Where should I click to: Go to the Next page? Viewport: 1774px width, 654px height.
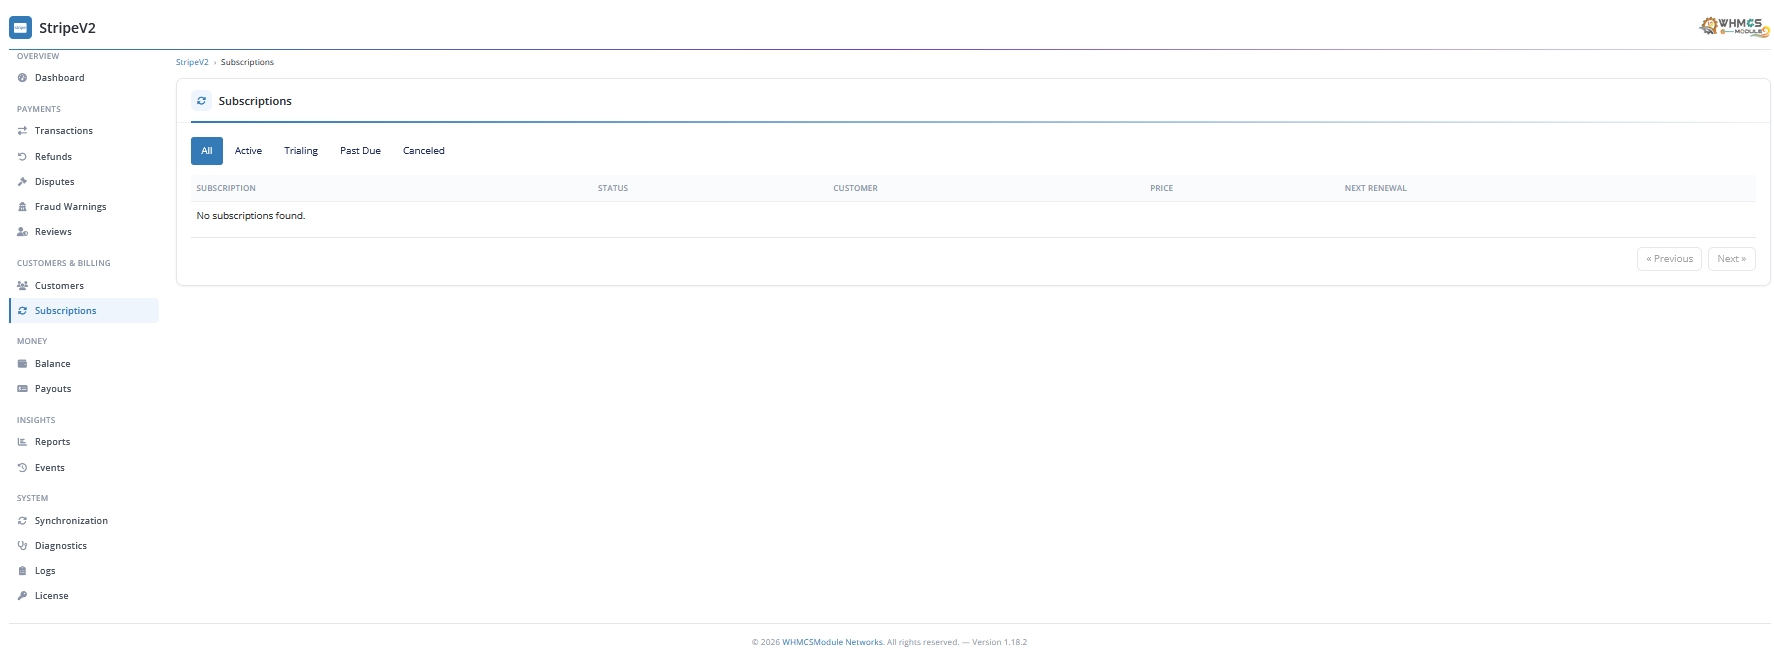pyautogui.click(x=1732, y=259)
